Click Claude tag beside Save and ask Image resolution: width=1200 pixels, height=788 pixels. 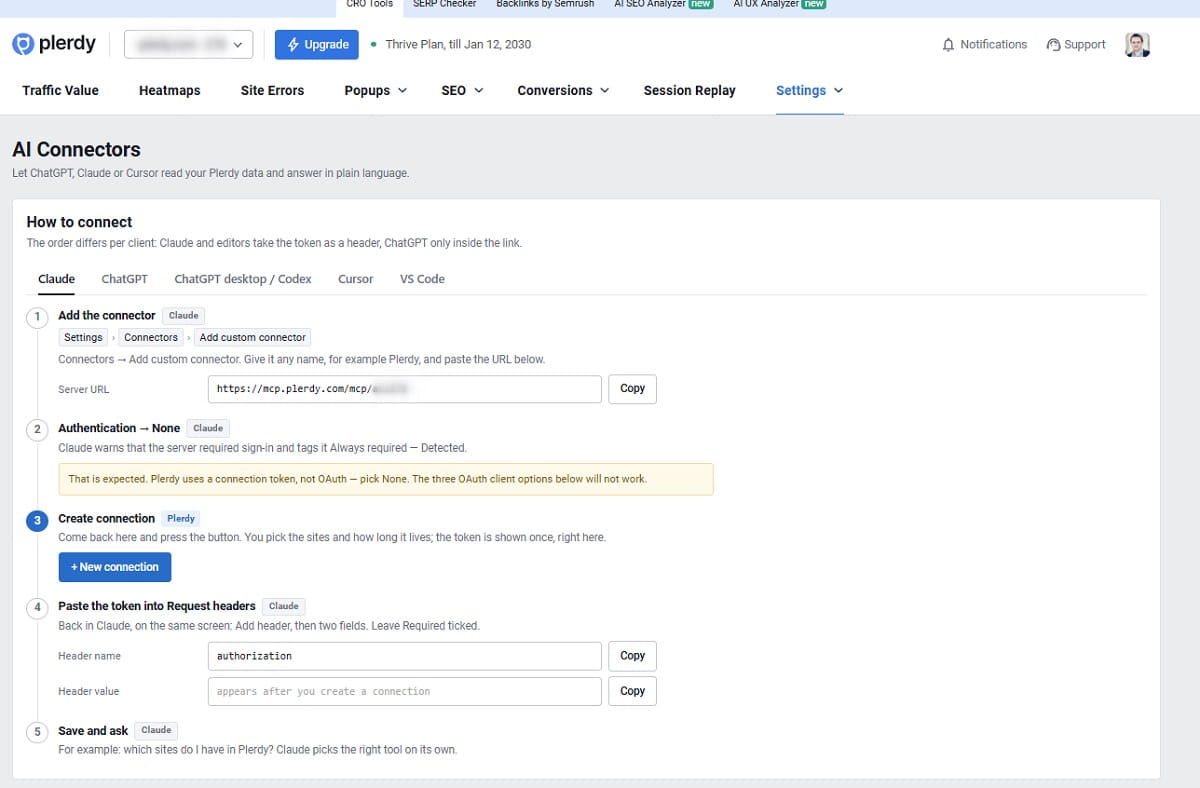(x=157, y=731)
